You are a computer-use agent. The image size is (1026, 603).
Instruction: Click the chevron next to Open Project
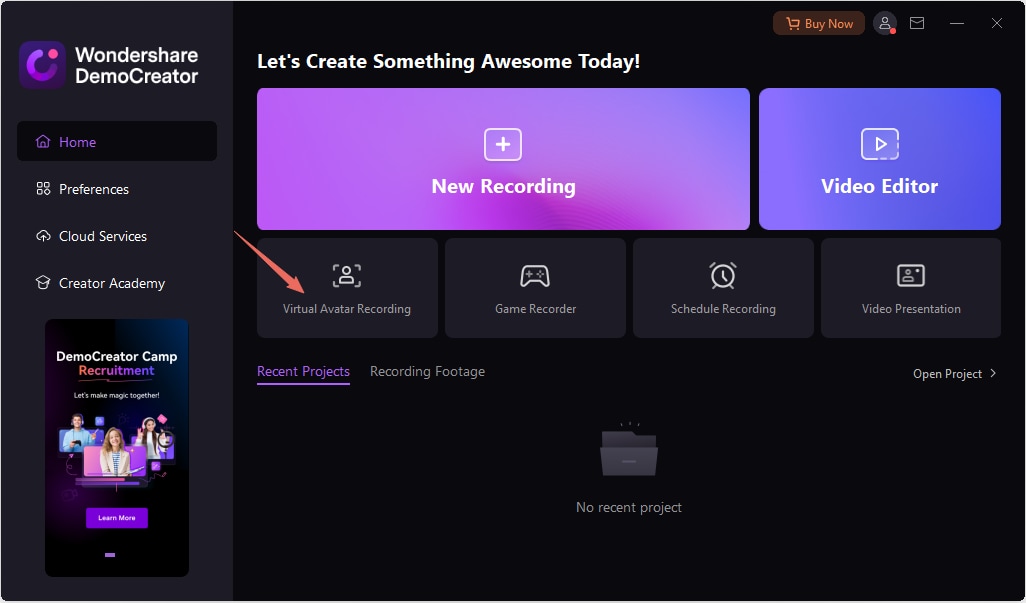pos(993,373)
